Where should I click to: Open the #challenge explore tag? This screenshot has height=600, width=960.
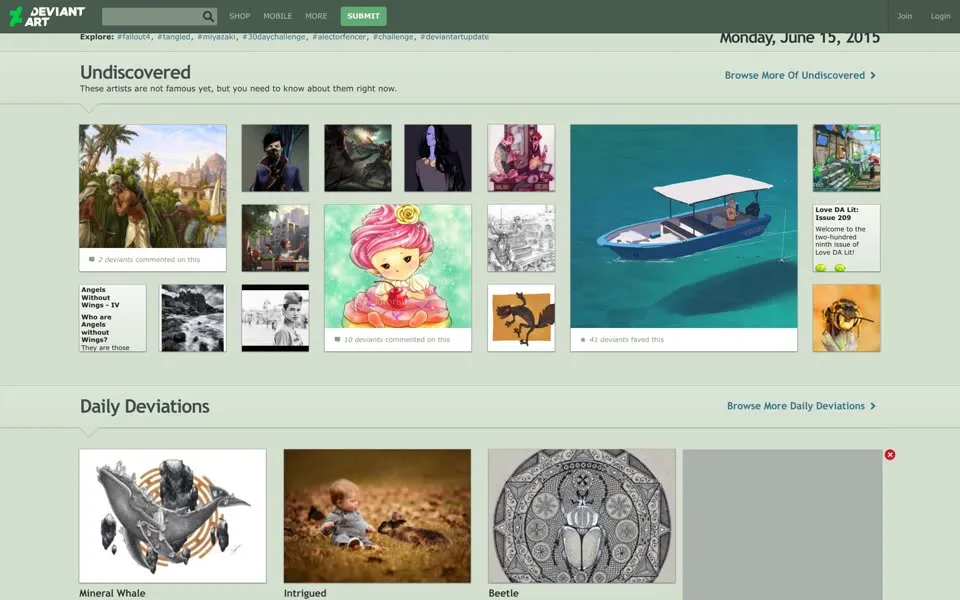393,37
